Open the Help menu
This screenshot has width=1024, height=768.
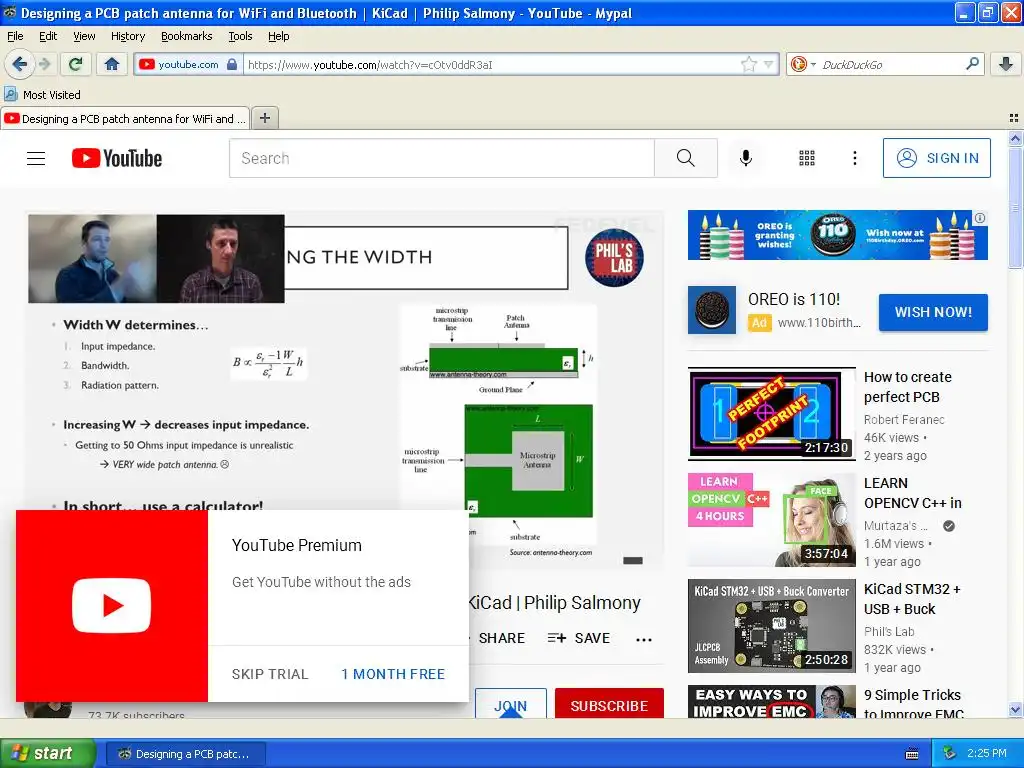point(278,36)
